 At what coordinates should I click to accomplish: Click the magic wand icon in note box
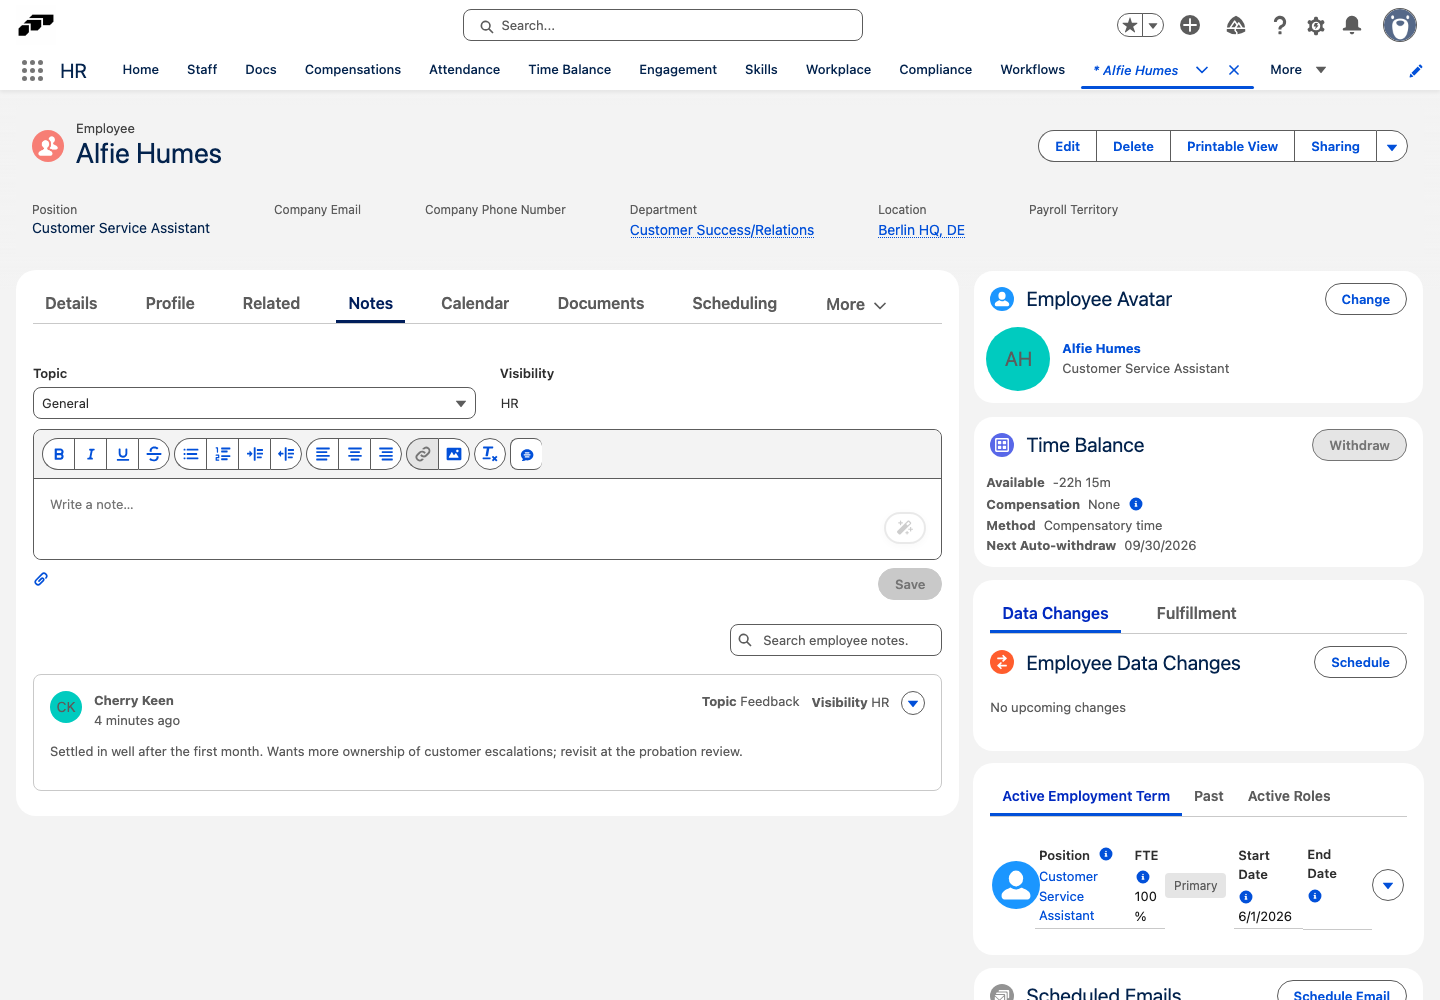click(x=905, y=528)
